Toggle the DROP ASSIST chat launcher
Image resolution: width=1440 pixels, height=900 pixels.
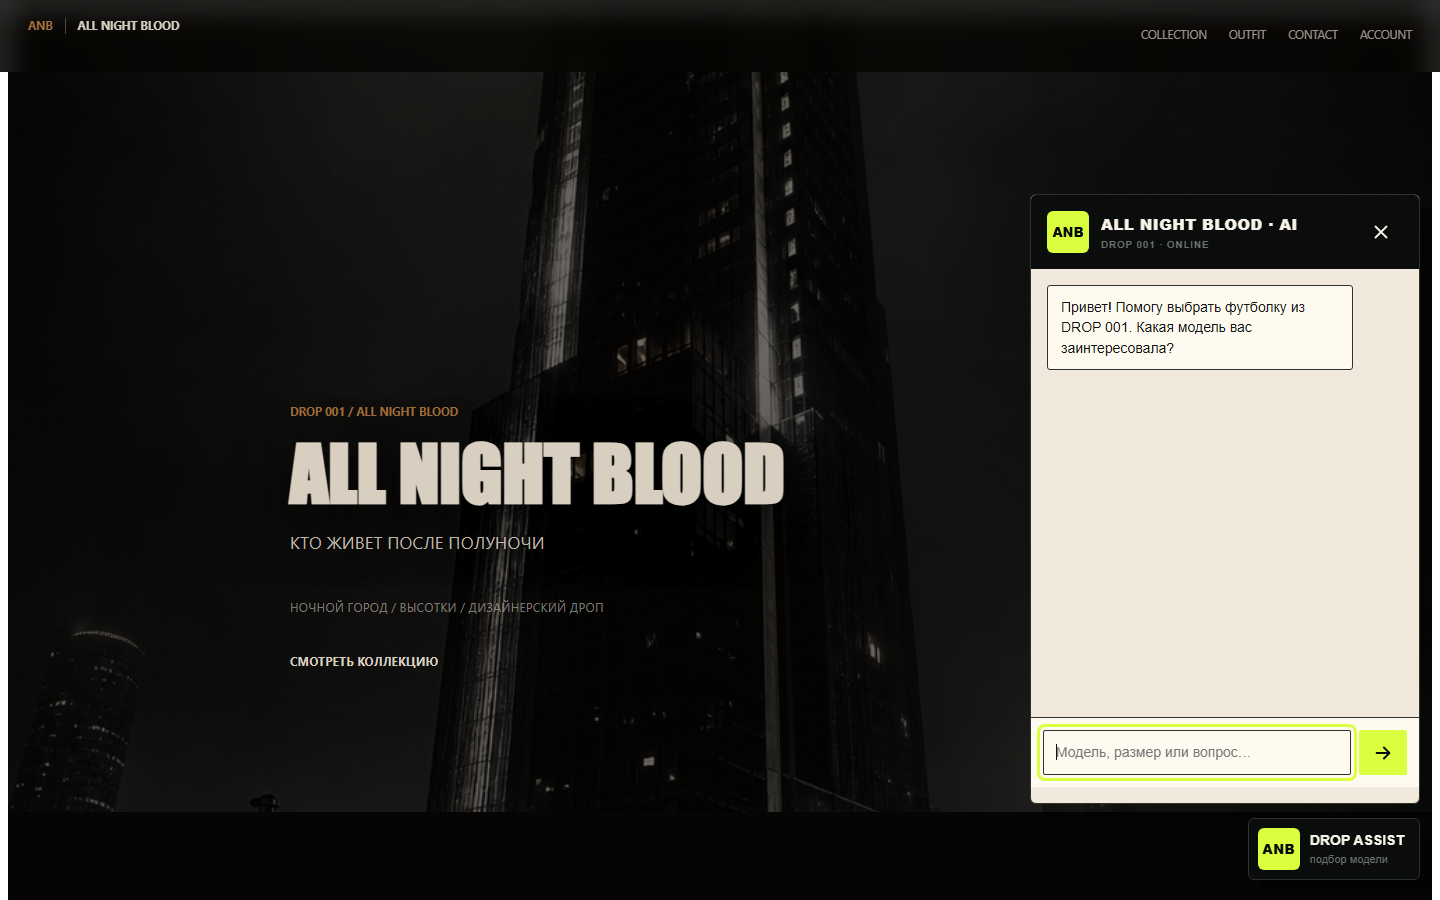(x=1334, y=849)
